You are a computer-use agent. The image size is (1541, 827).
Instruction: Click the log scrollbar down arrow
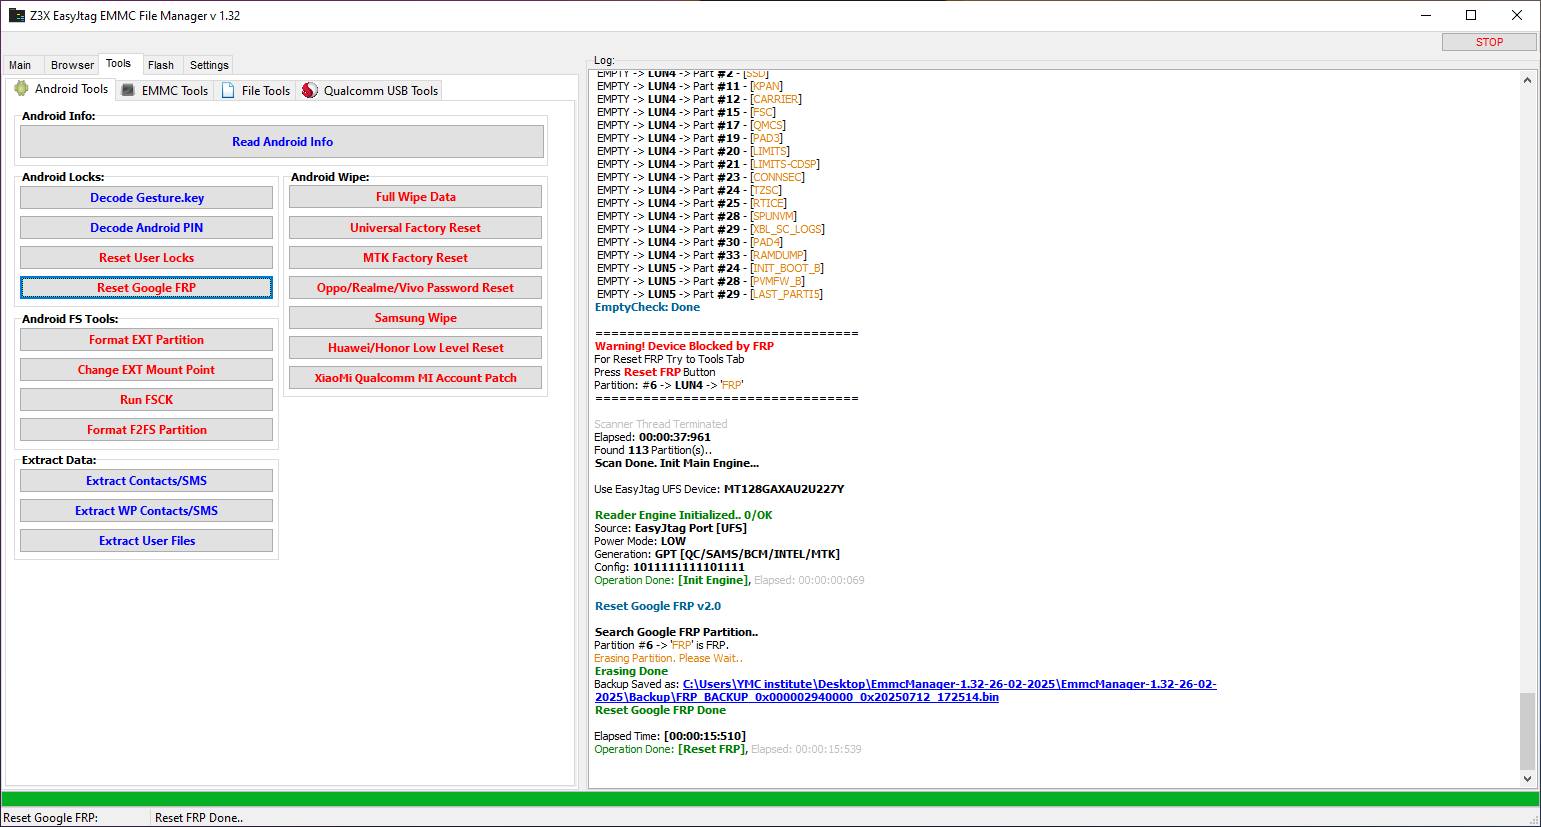(x=1527, y=779)
